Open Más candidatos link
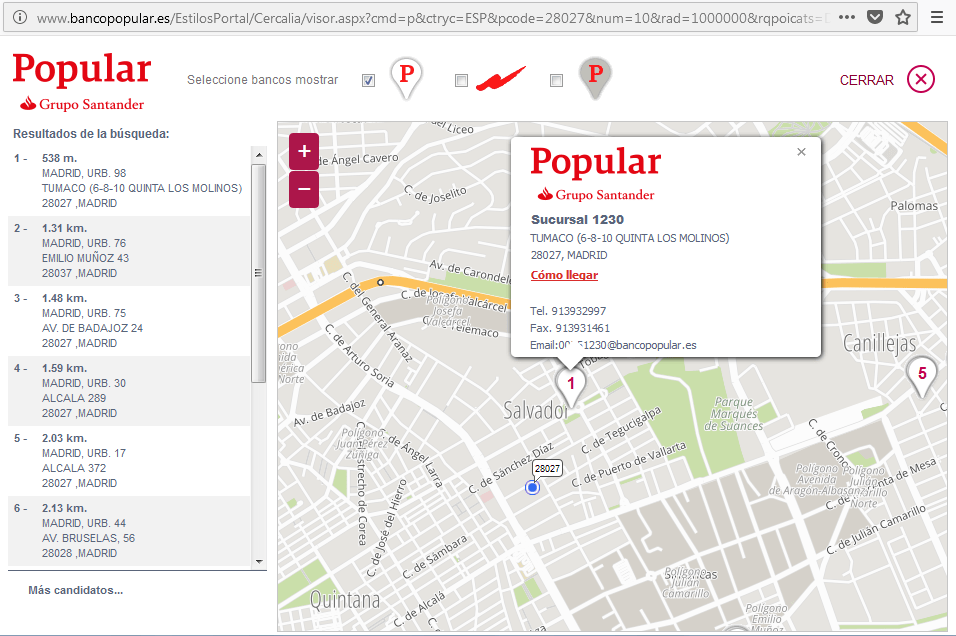 pos(76,590)
